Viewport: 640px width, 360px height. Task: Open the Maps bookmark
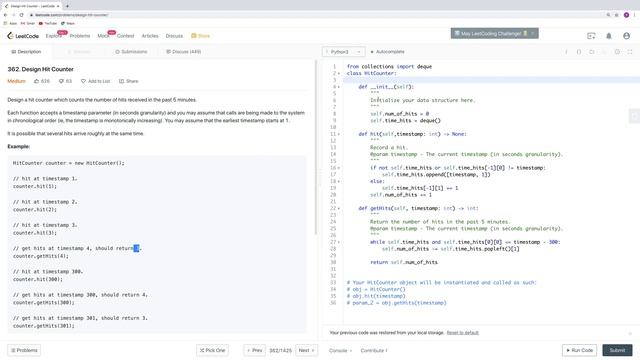click(68, 24)
